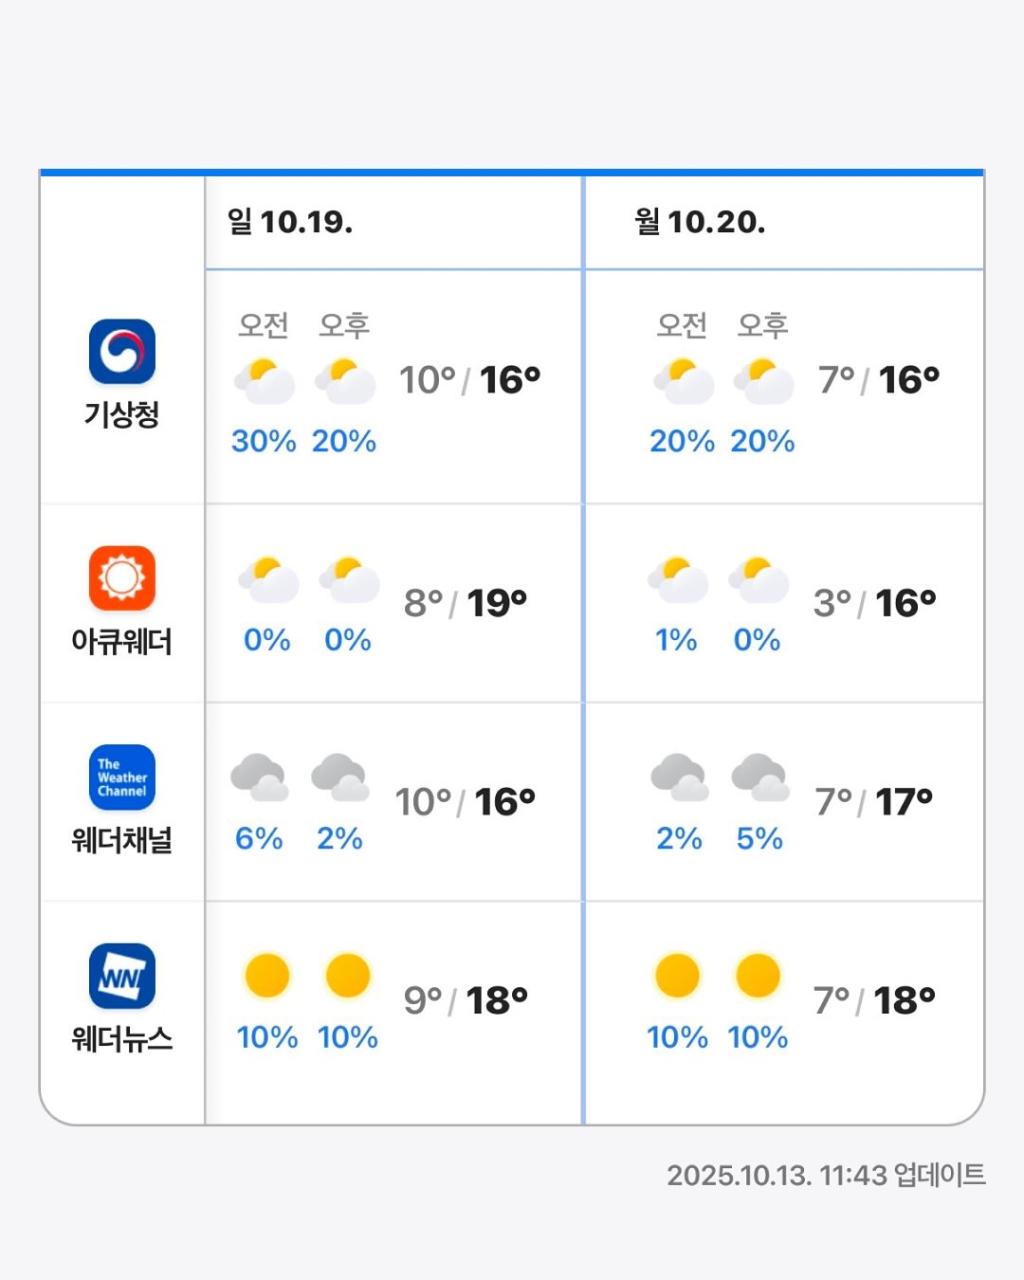
Task: Select 아큐웨더 3°/16° temperature for 10.20
Action: (874, 603)
